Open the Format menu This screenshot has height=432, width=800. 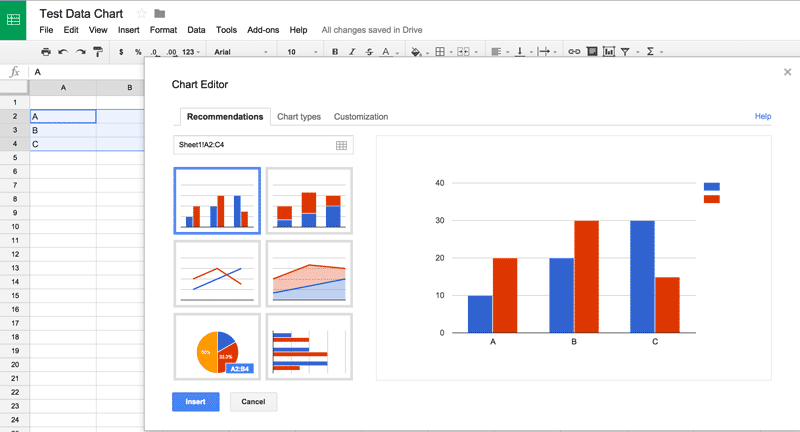[x=163, y=30]
